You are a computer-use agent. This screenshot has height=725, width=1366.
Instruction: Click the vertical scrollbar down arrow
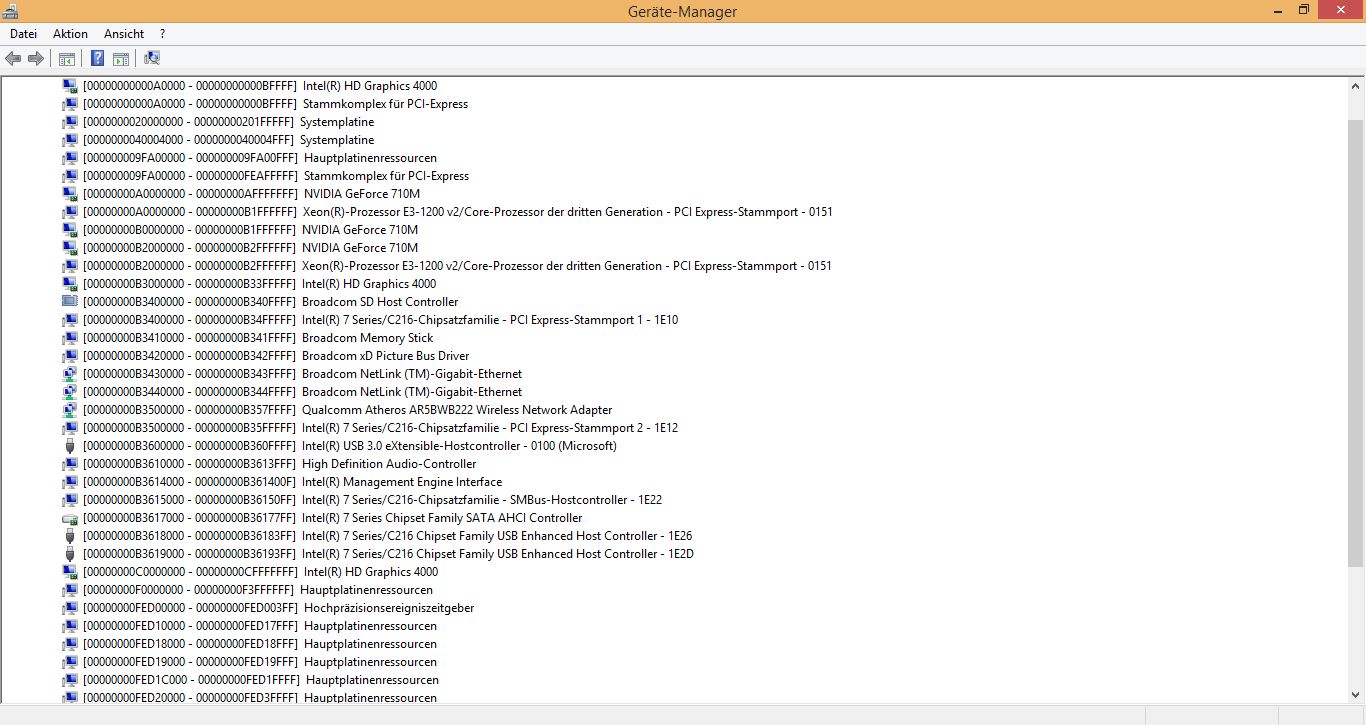coord(1356,695)
